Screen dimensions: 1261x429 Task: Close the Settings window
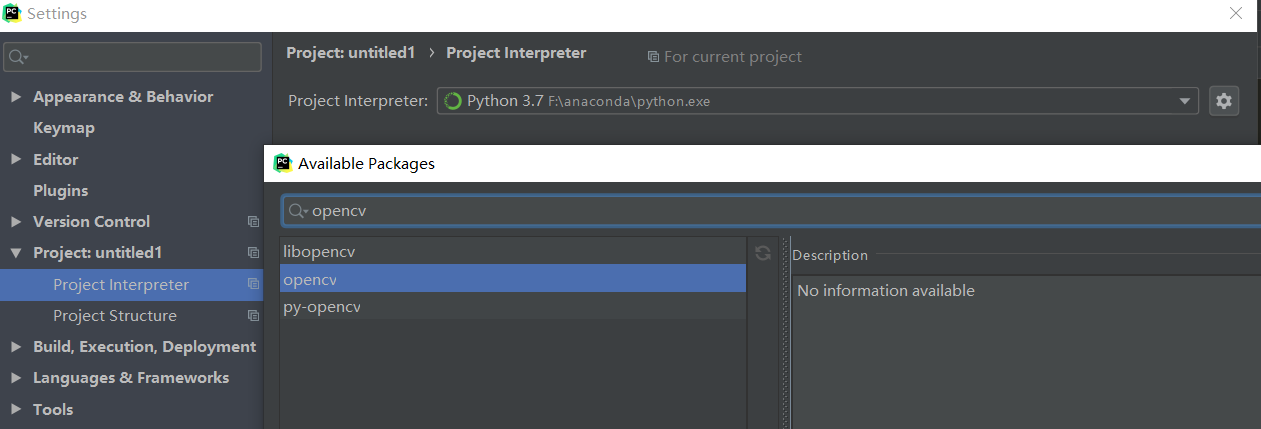pyautogui.click(x=1236, y=13)
